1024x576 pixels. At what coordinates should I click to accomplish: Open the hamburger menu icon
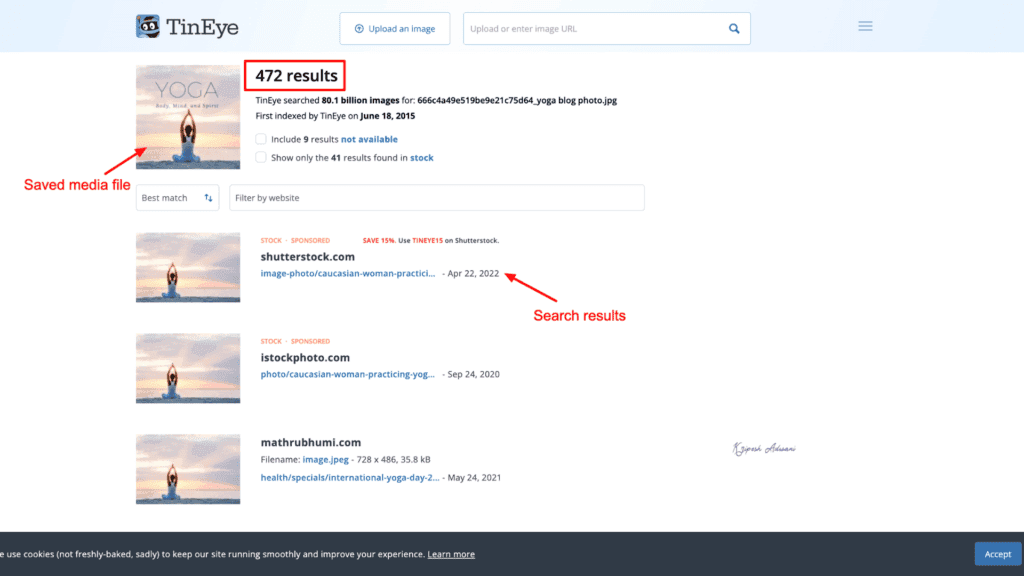(865, 26)
